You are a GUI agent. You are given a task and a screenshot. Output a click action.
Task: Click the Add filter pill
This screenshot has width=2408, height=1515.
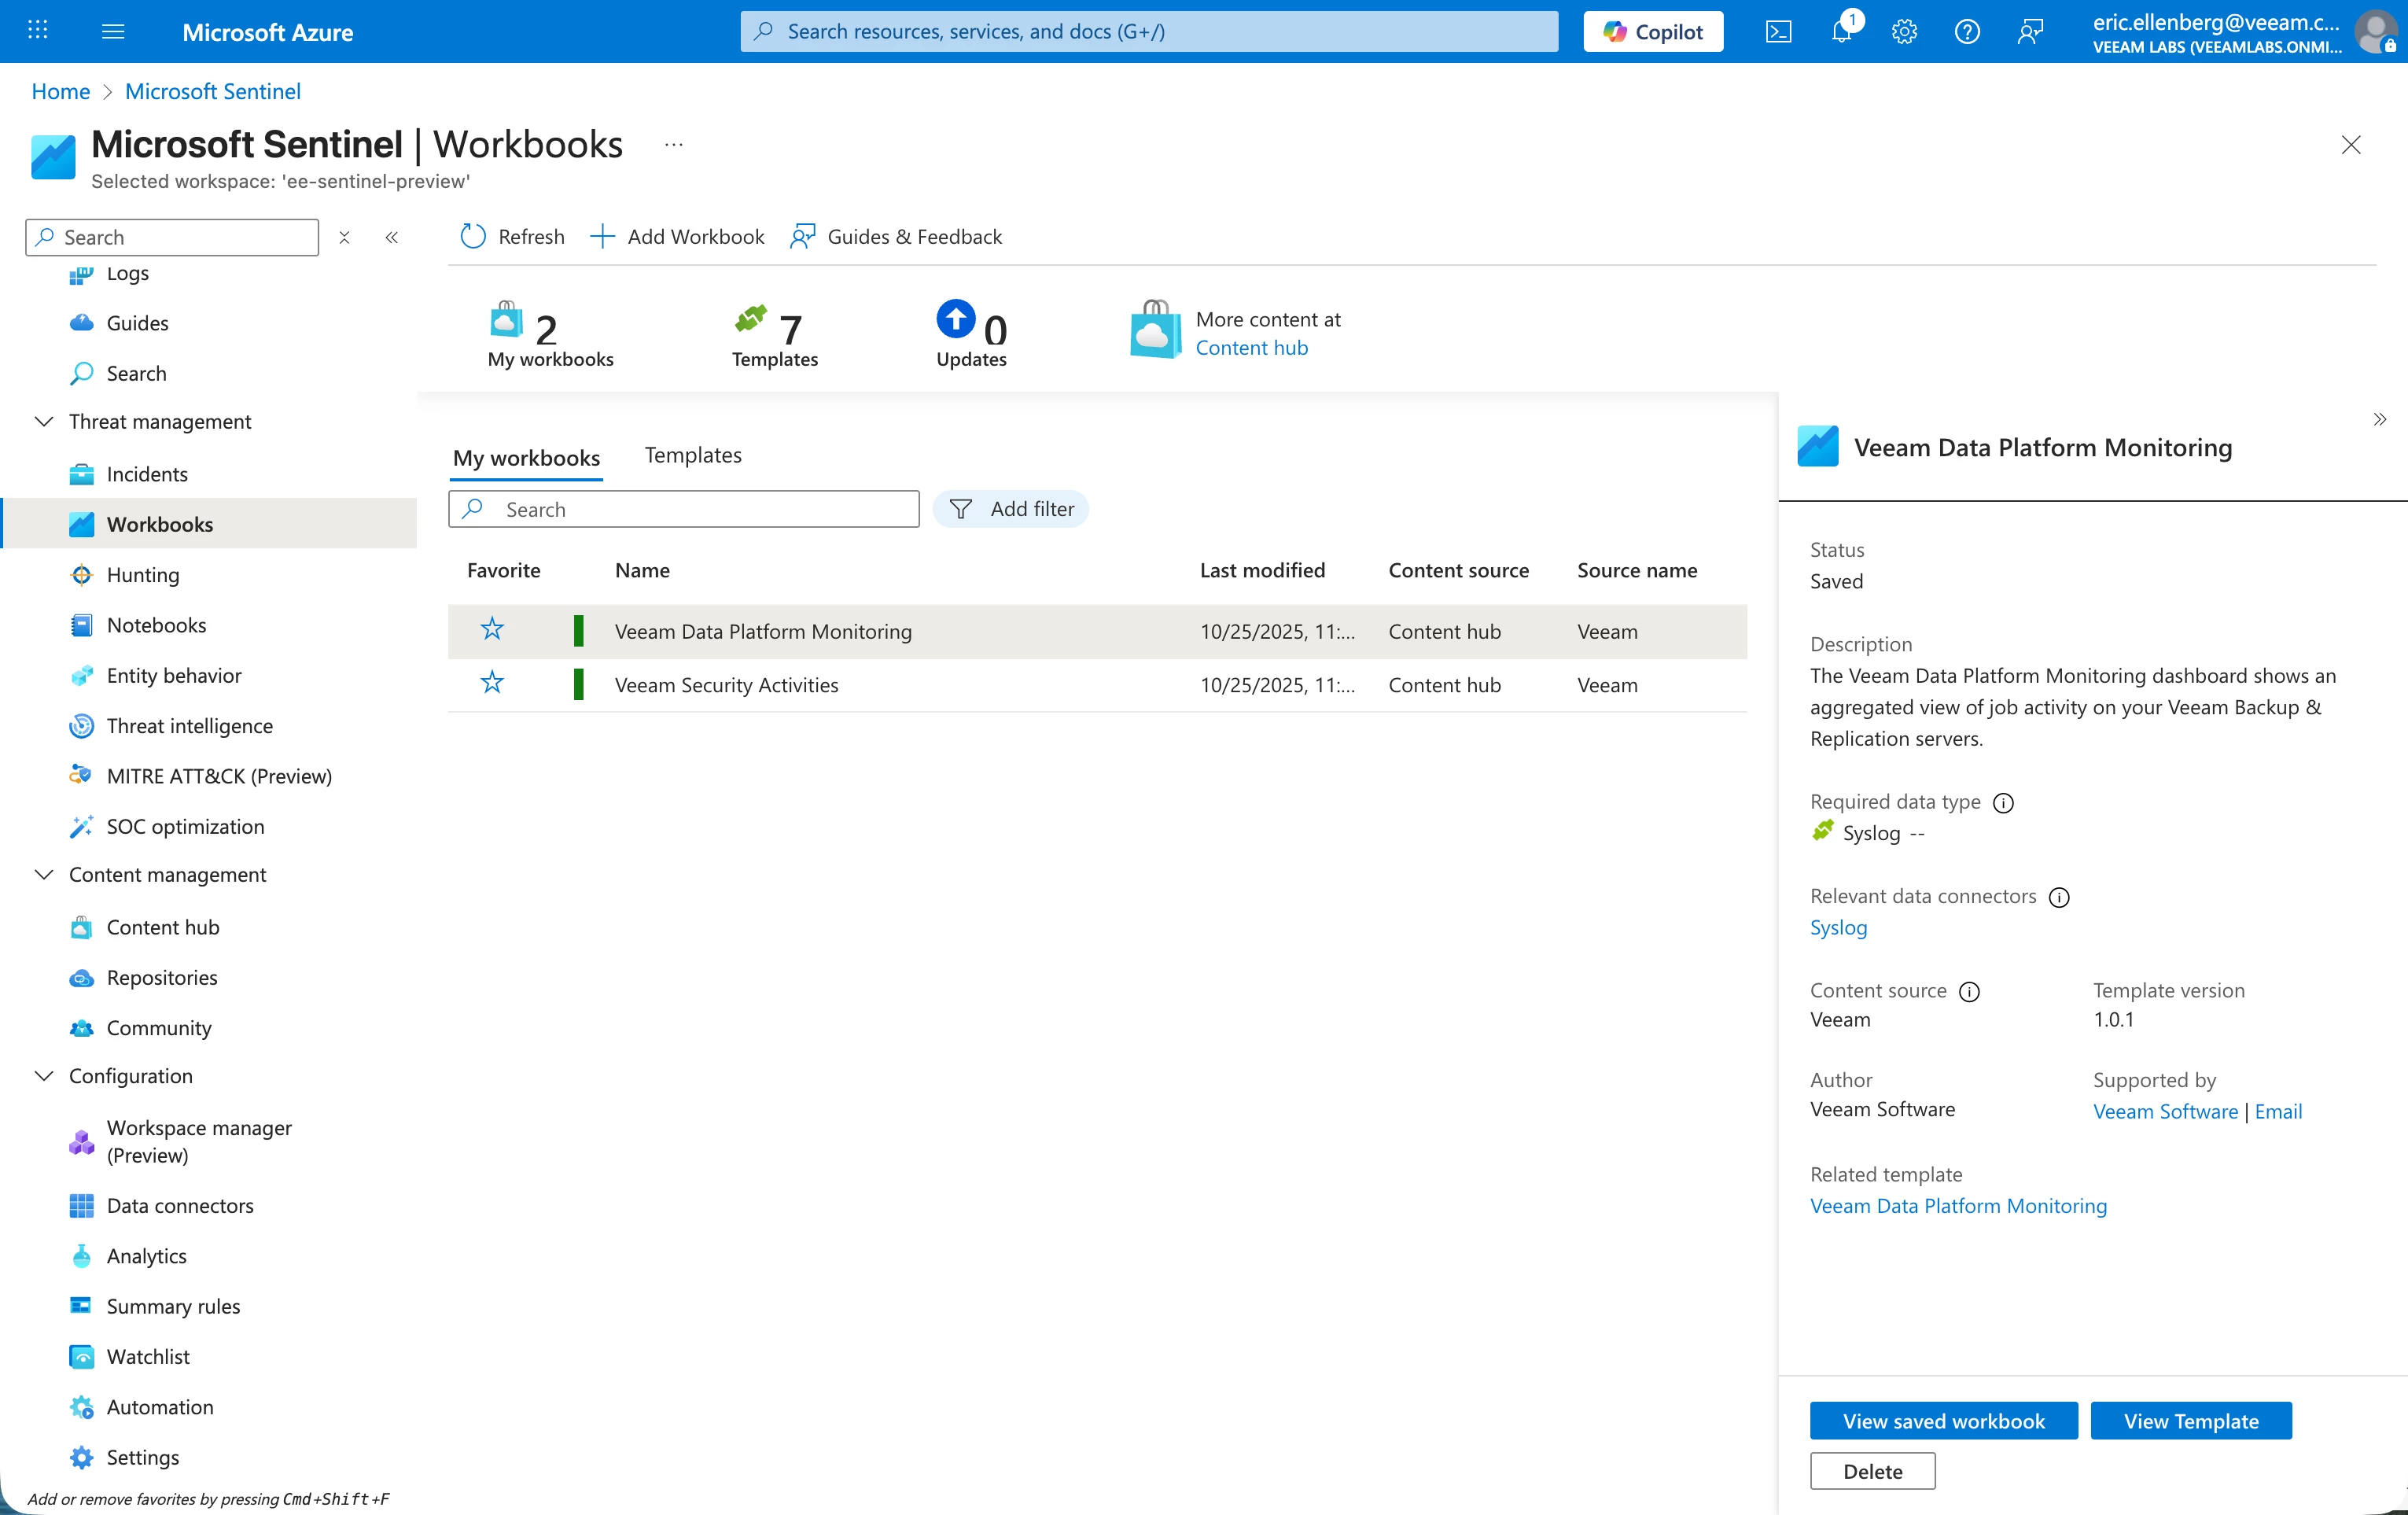coord(1011,509)
